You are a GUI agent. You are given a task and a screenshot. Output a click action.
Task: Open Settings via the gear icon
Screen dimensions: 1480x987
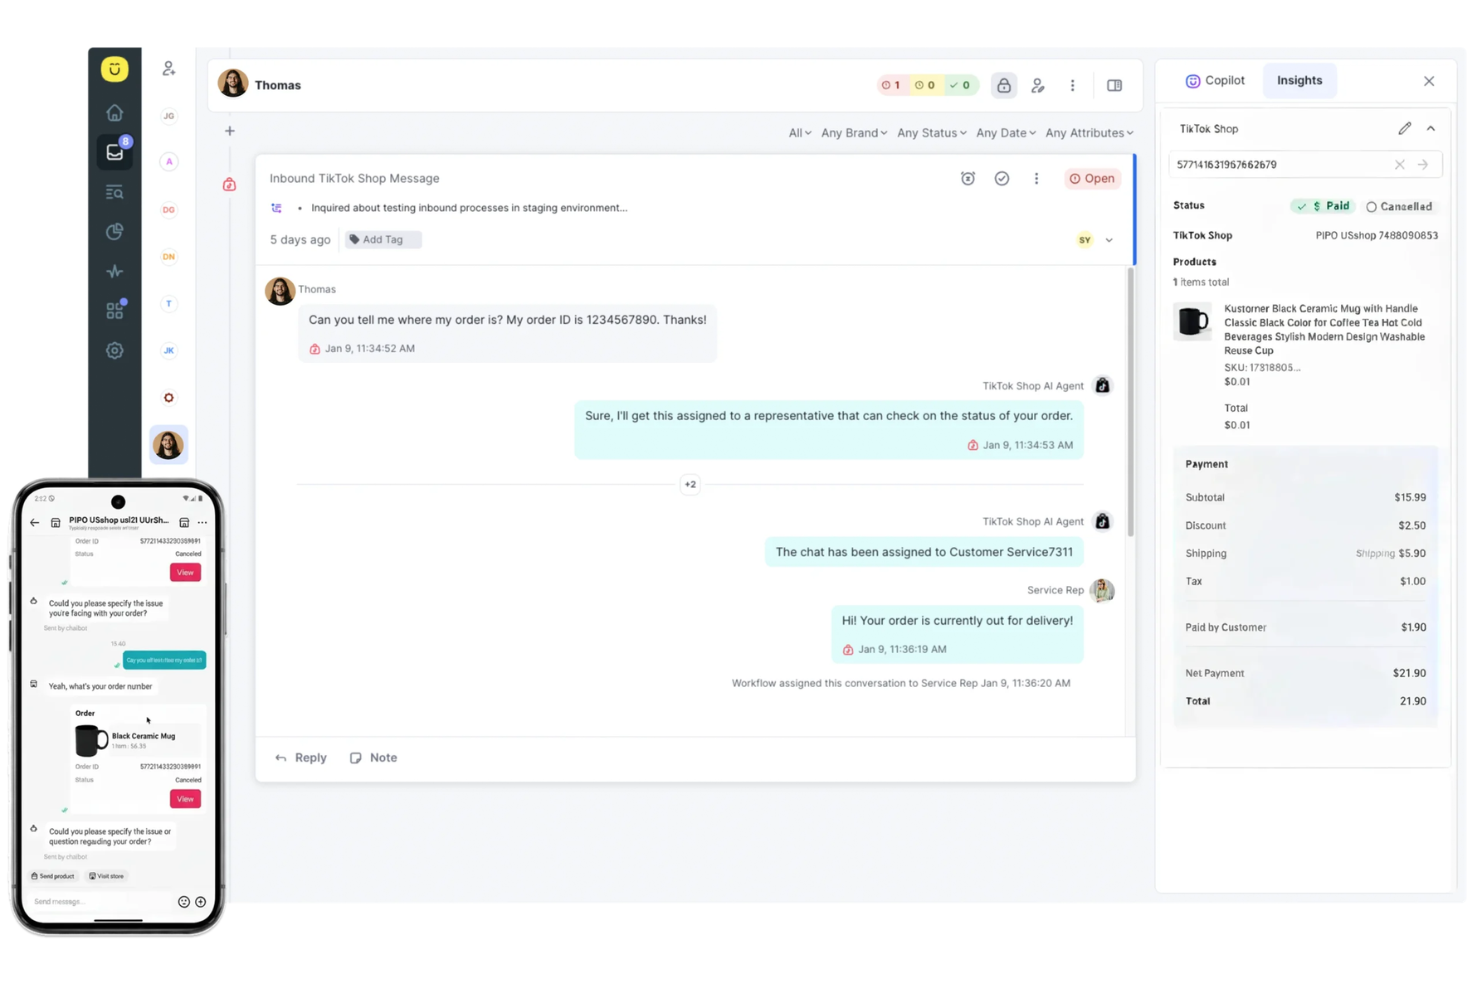click(114, 350)
